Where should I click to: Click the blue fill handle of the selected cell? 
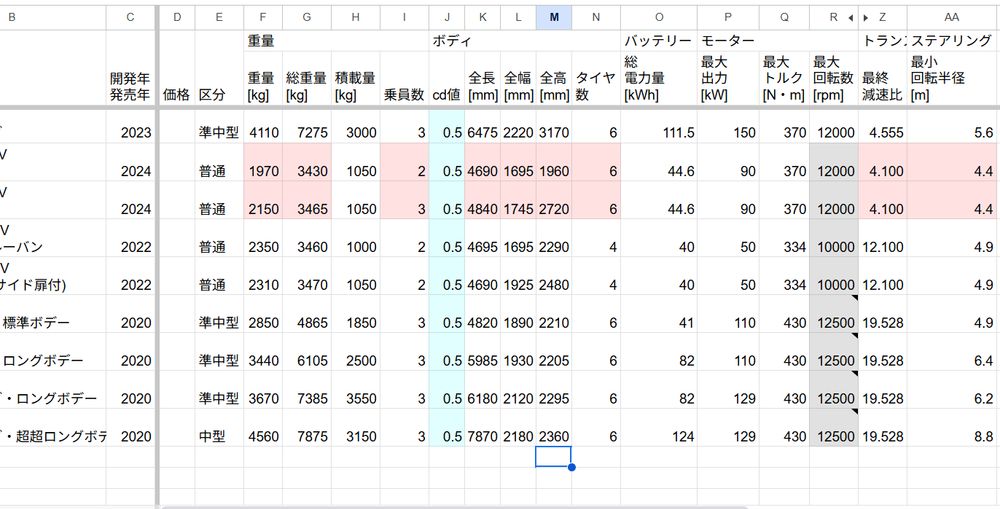(x=571, y=467)
